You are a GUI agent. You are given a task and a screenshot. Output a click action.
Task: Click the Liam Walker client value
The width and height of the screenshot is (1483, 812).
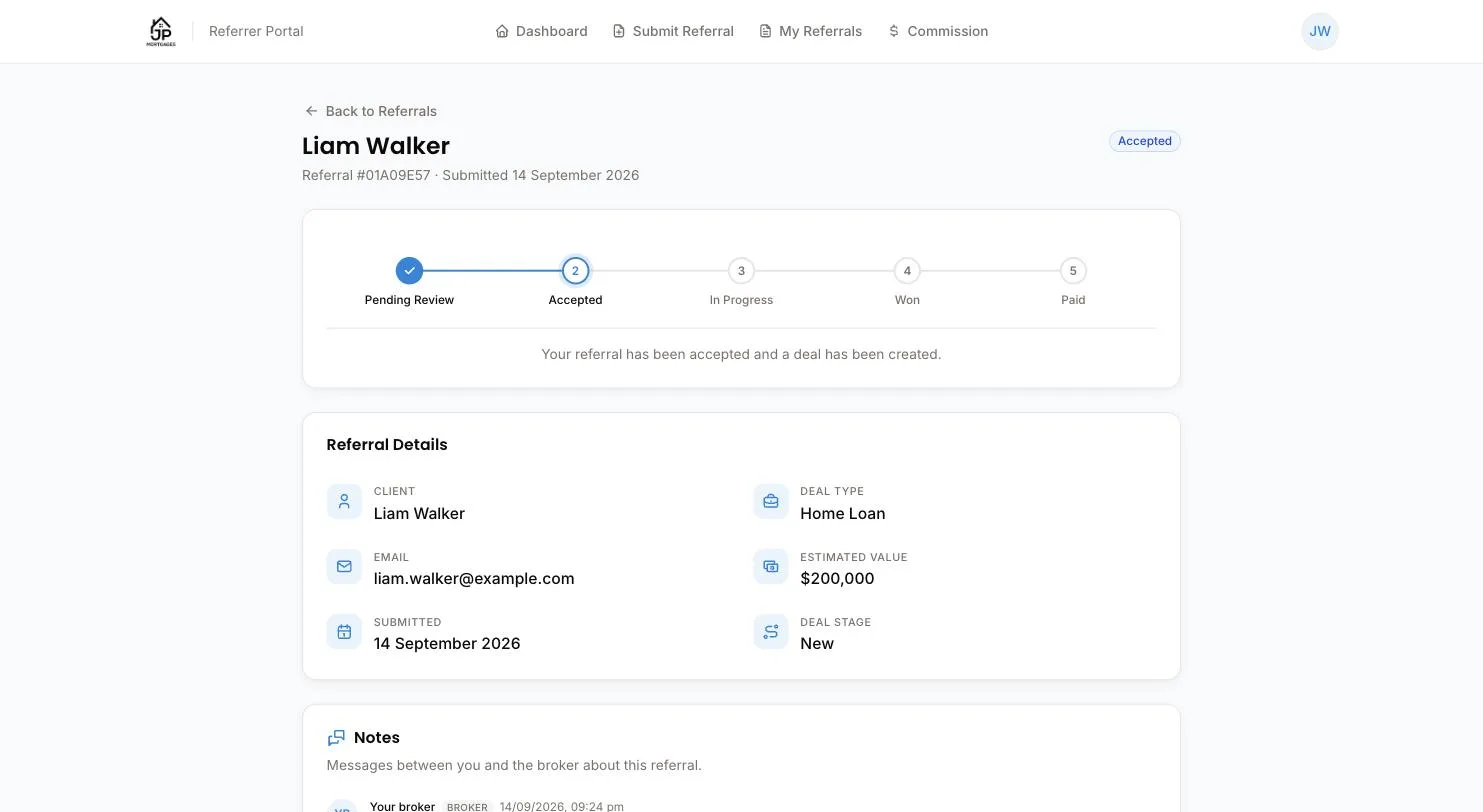[419, 513]
